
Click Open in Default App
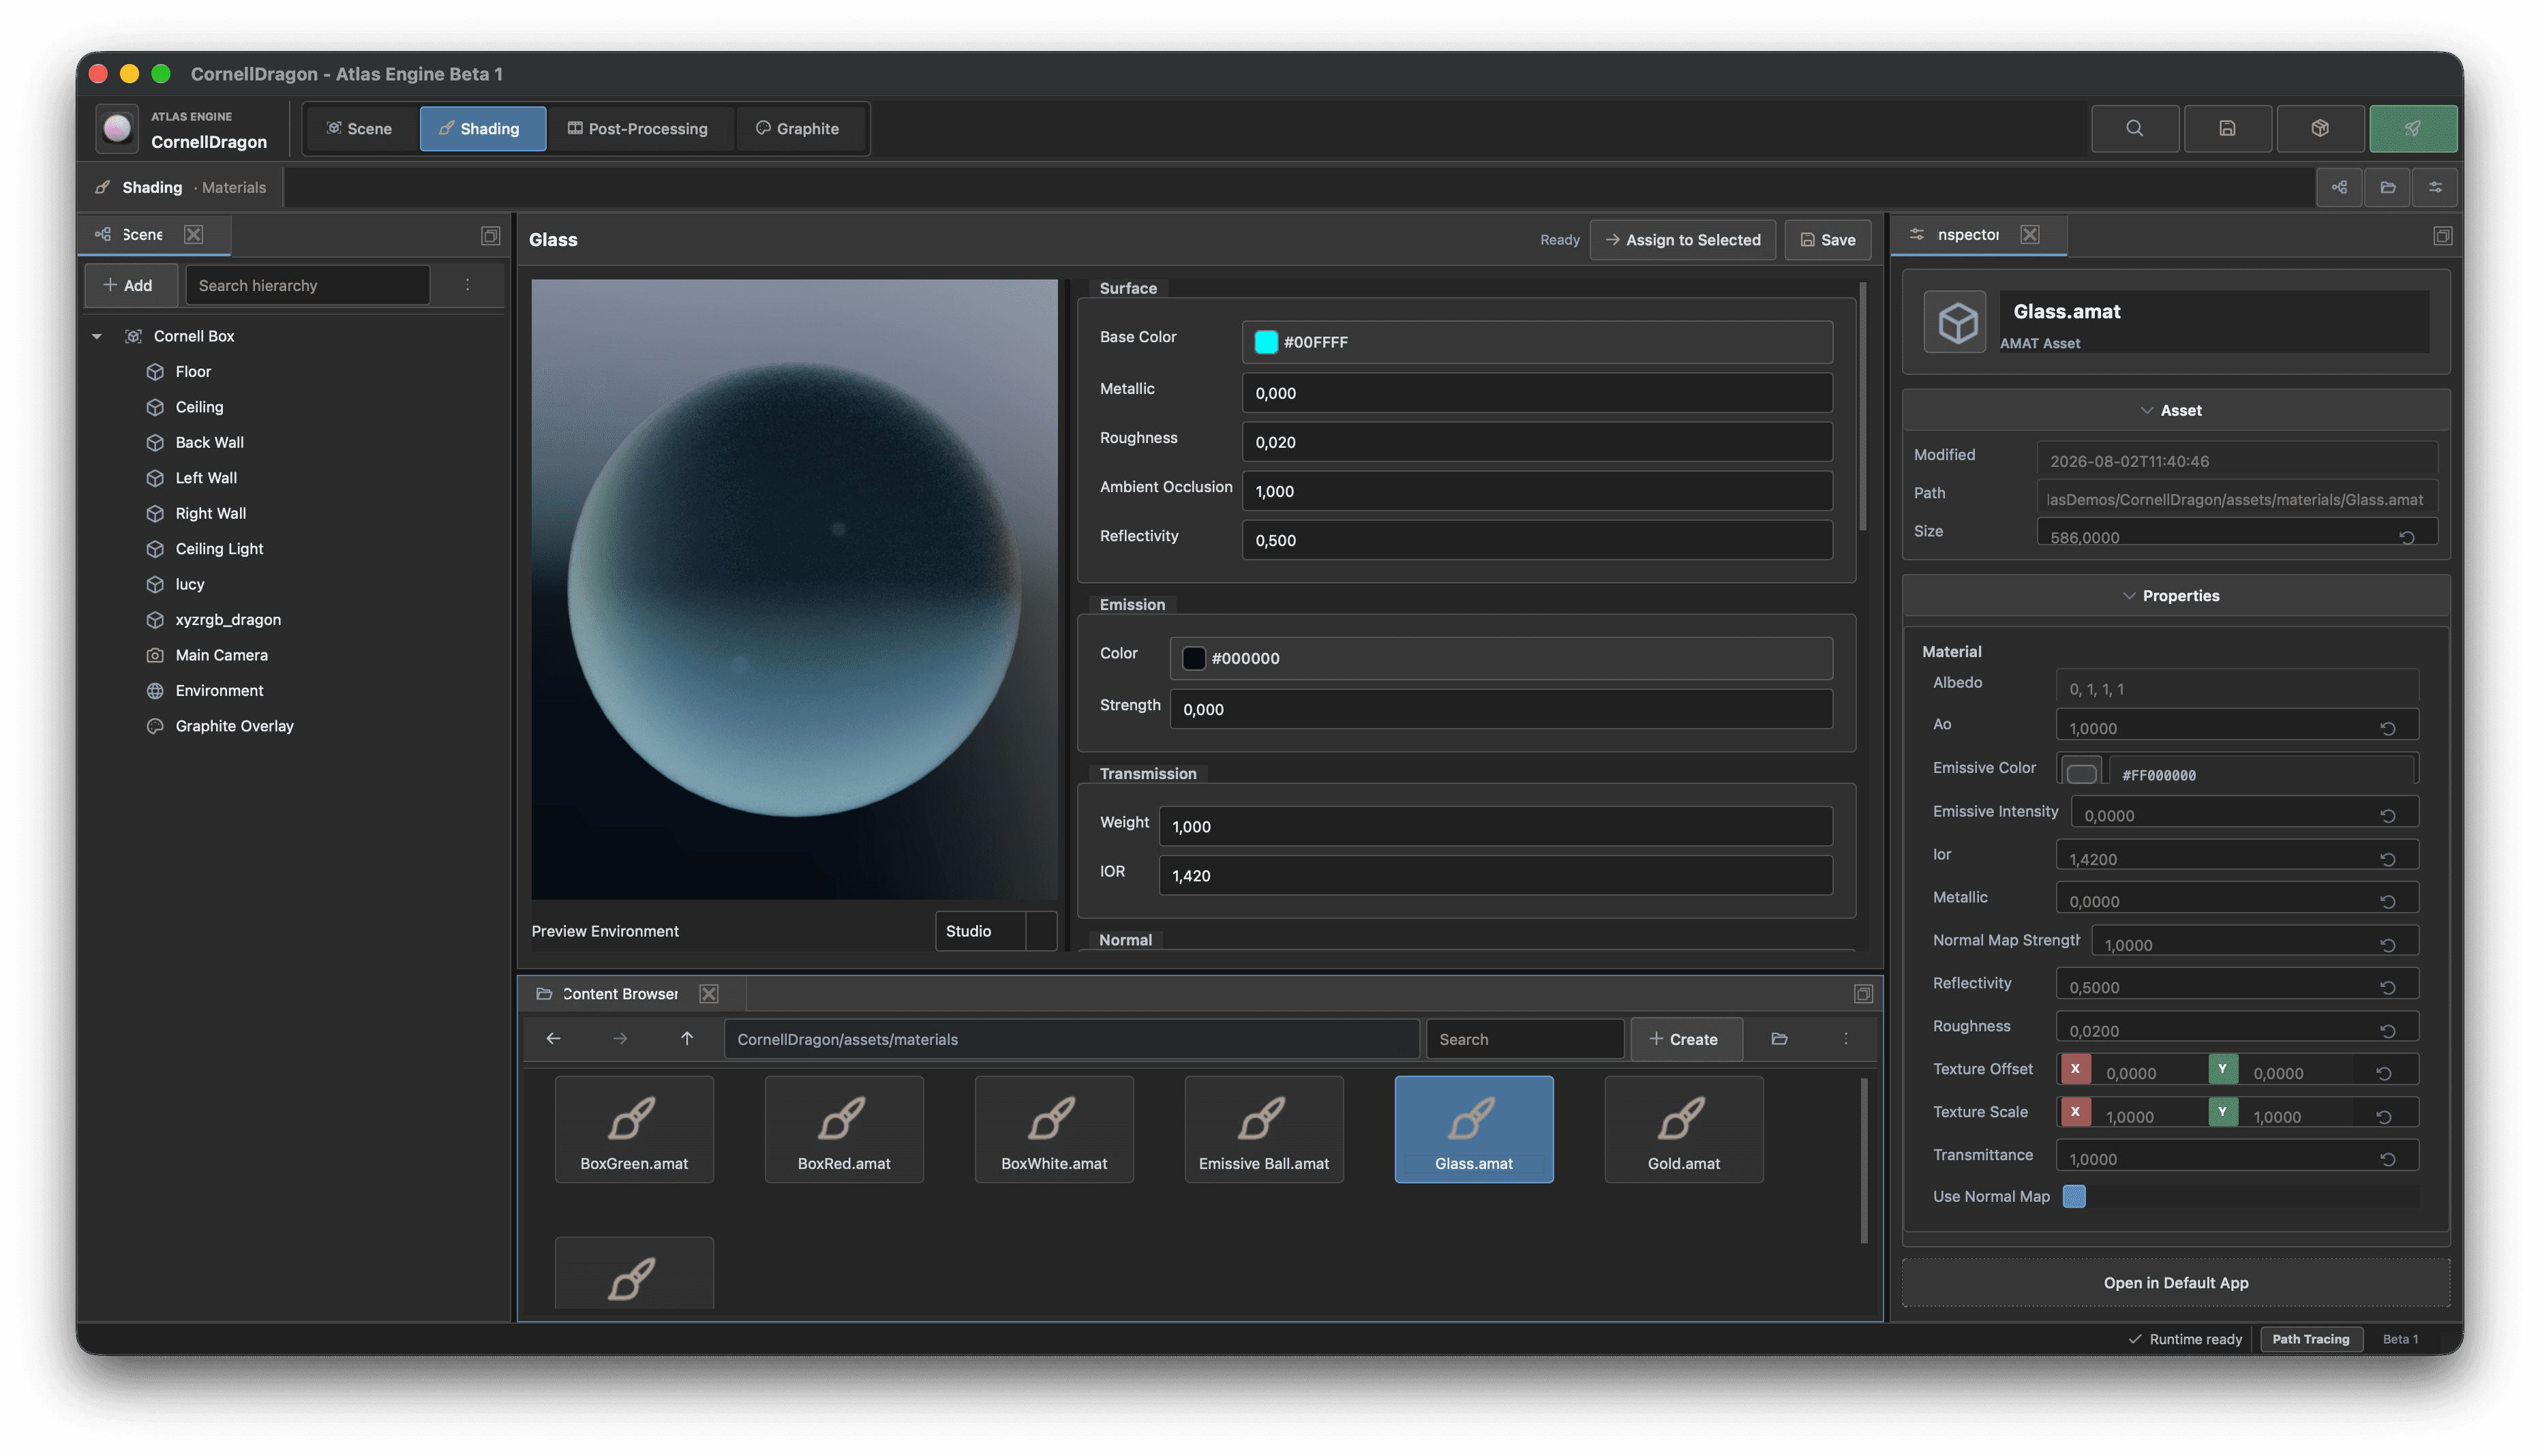[x=2176, y=1283]
